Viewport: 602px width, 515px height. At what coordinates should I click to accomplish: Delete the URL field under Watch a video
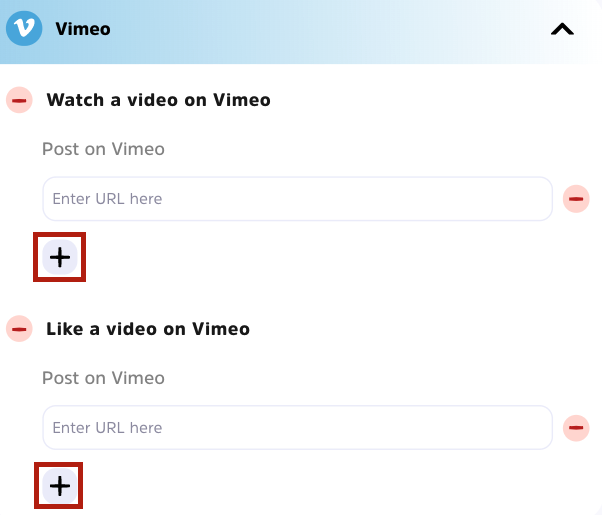pyautogui.click(x=576, y=199)
